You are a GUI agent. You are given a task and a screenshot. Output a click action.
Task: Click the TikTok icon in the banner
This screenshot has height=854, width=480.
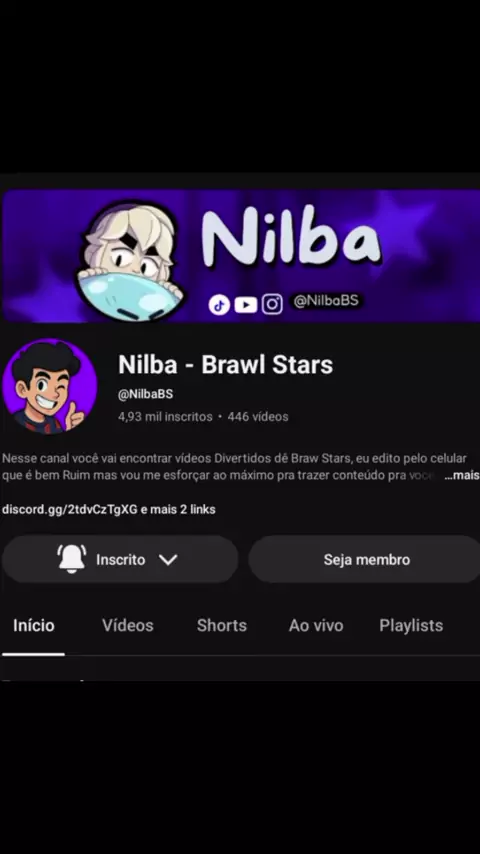tap(219, 305)
